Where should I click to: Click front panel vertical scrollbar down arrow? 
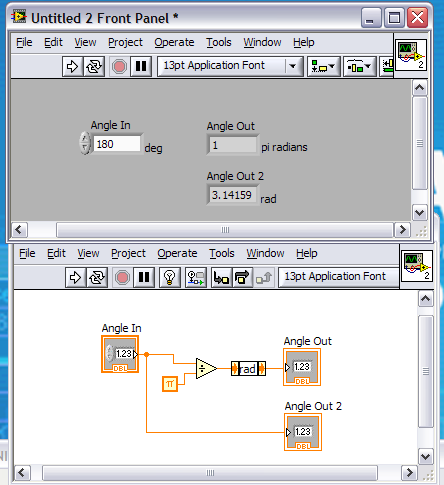(x=419, y=213)
